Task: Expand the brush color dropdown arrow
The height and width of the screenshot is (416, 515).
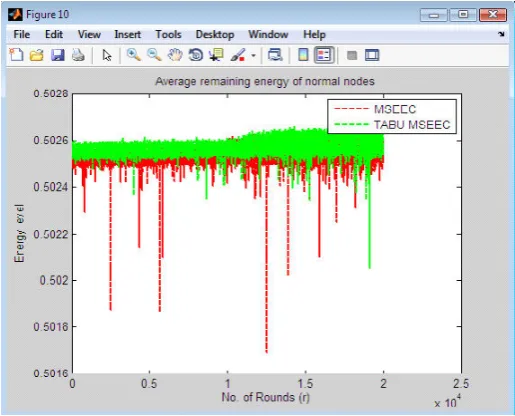Action: [x=254, y=56]
